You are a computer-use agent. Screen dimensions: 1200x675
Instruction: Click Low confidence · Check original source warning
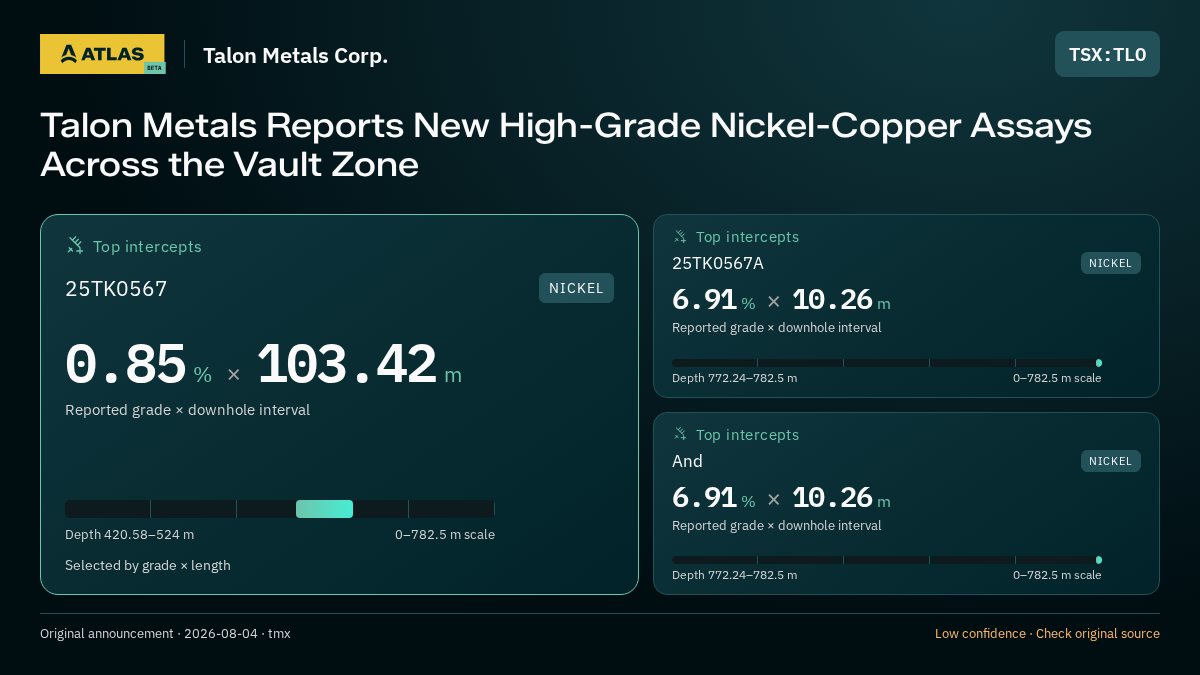(1047, 634)
